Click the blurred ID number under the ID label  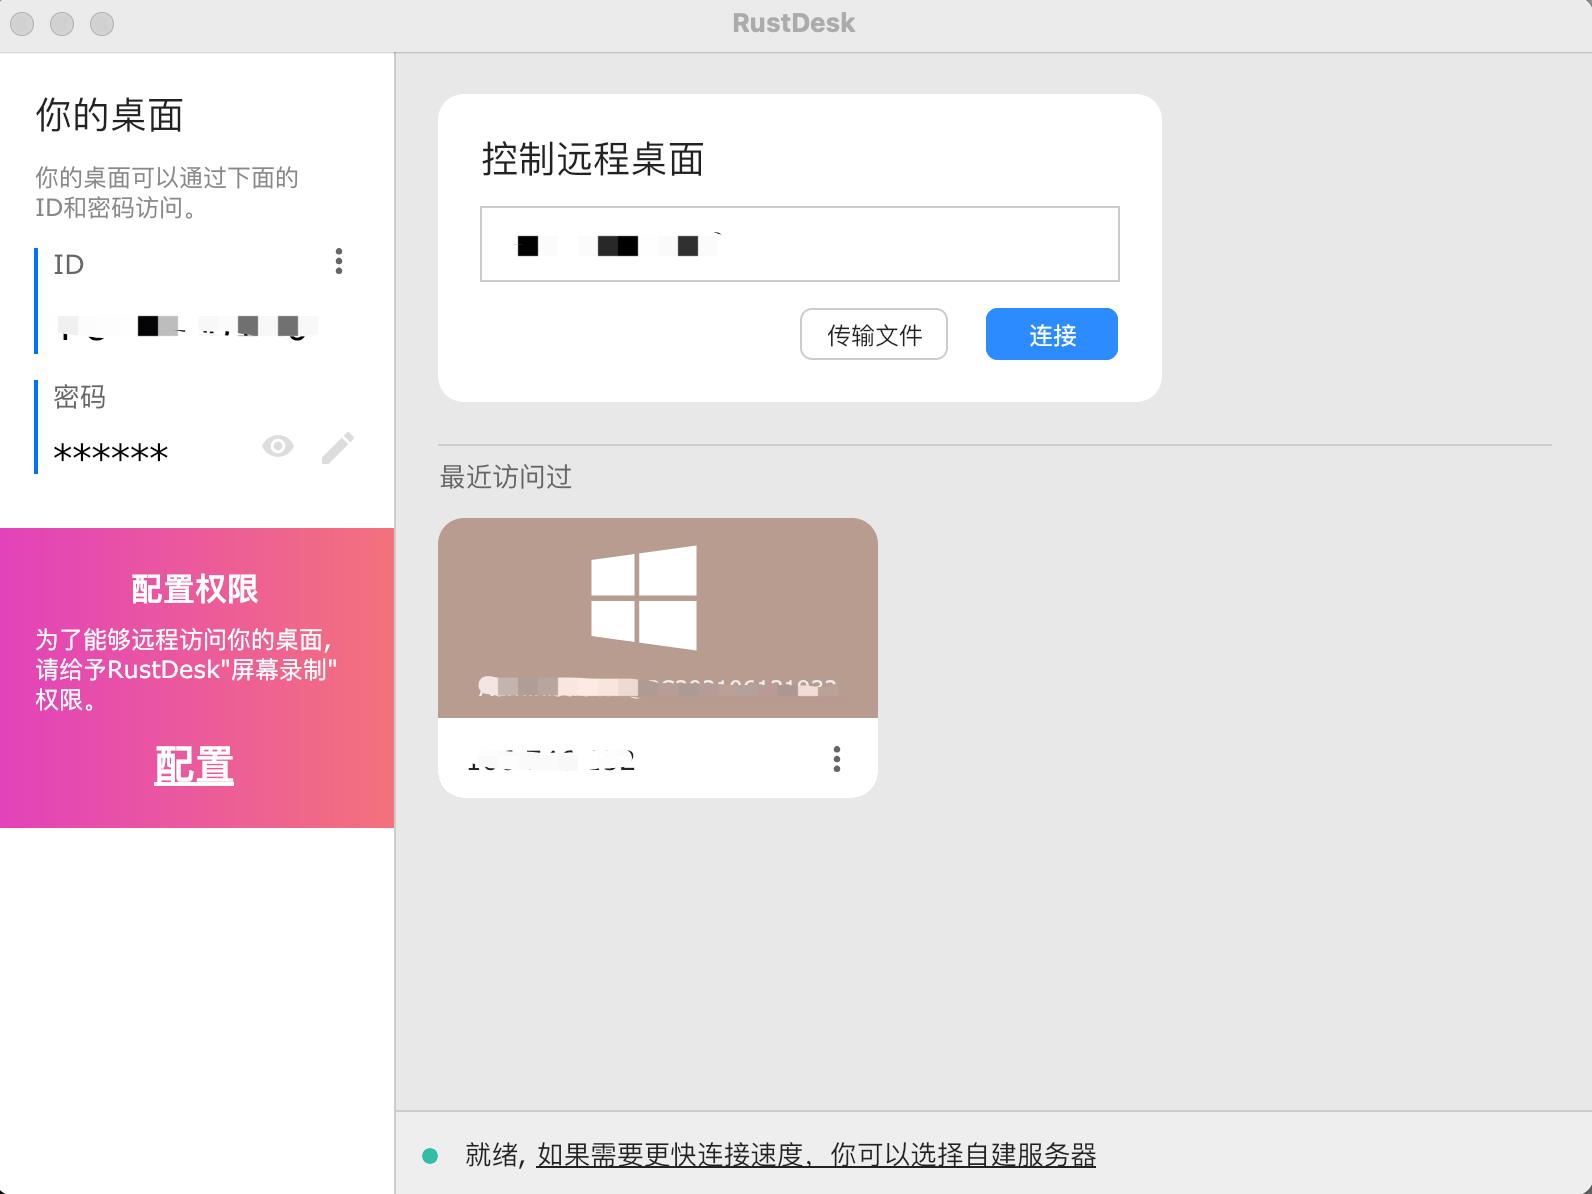pos(186,326)
